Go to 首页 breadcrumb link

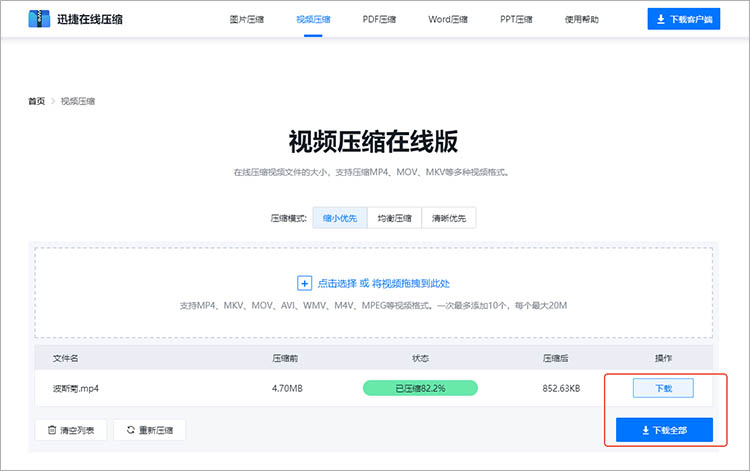(36, 101)
